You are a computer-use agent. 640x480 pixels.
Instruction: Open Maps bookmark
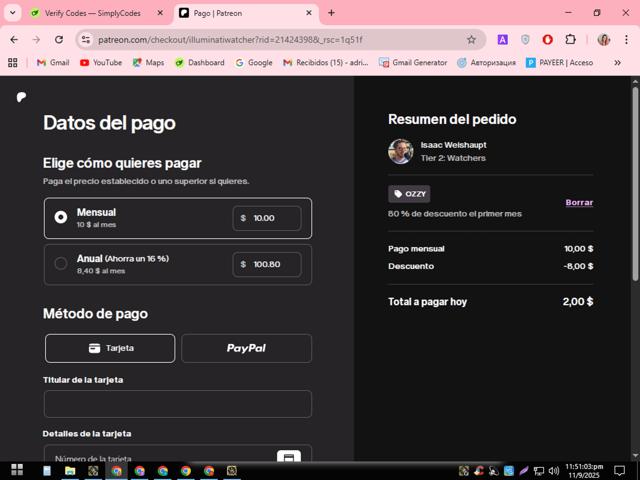148,62
